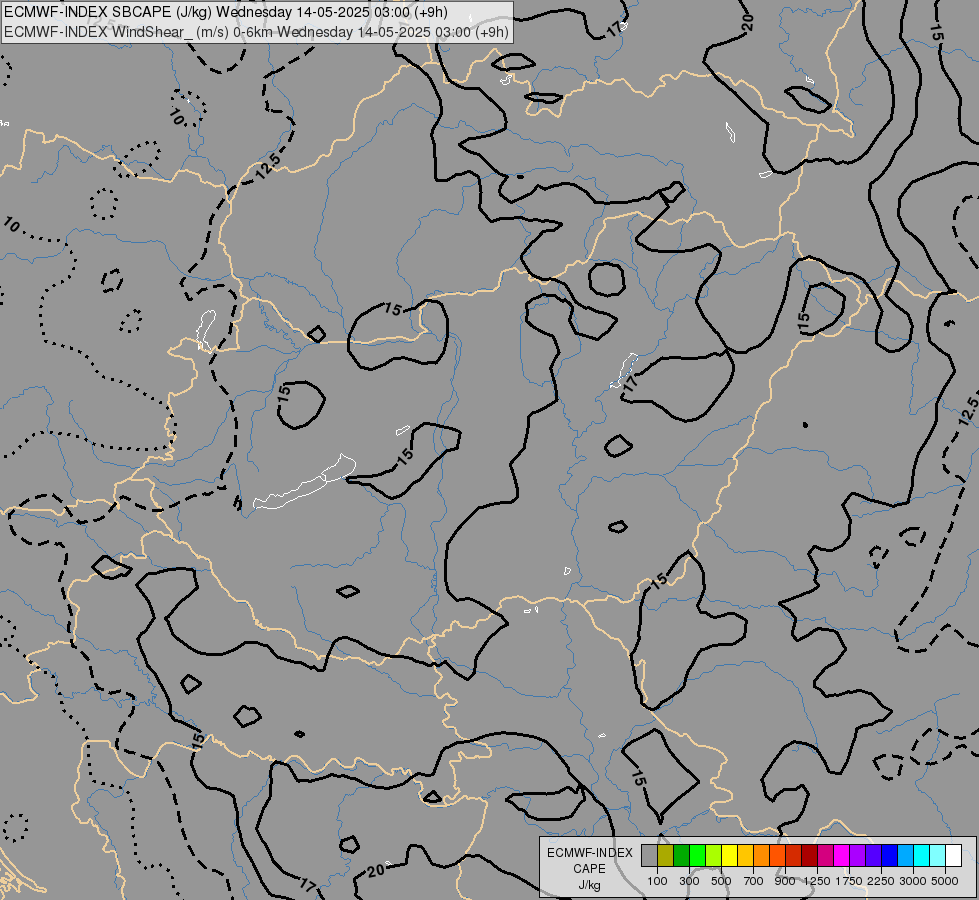Click the 2250 legend value label
Screen dimensions: 979x900
click(x=881, y=881)
